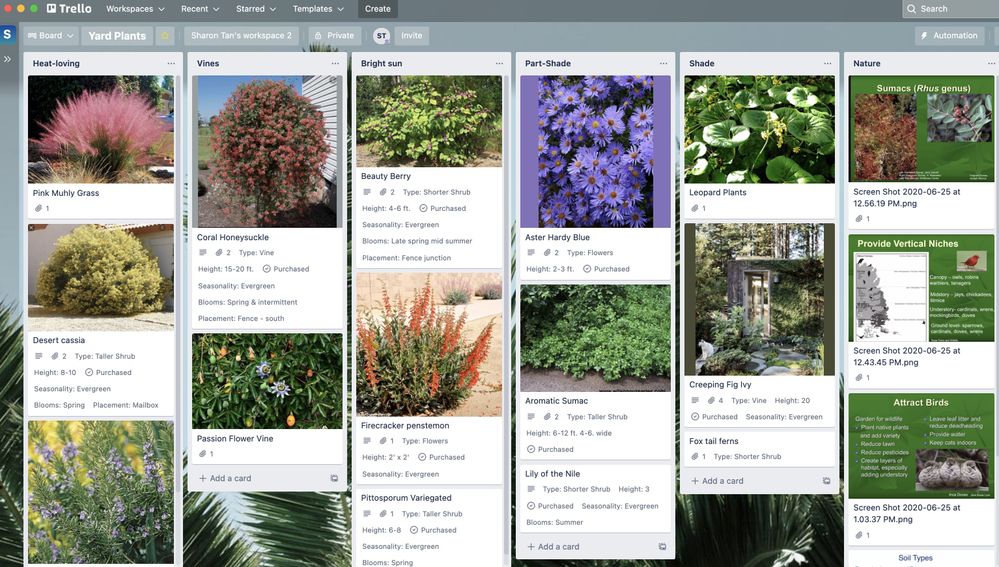Image resolution: width=999 pixels, height=567 pixels.
Task: Open Sharon Tan's workspace 2 link
Action: [241, 36]
